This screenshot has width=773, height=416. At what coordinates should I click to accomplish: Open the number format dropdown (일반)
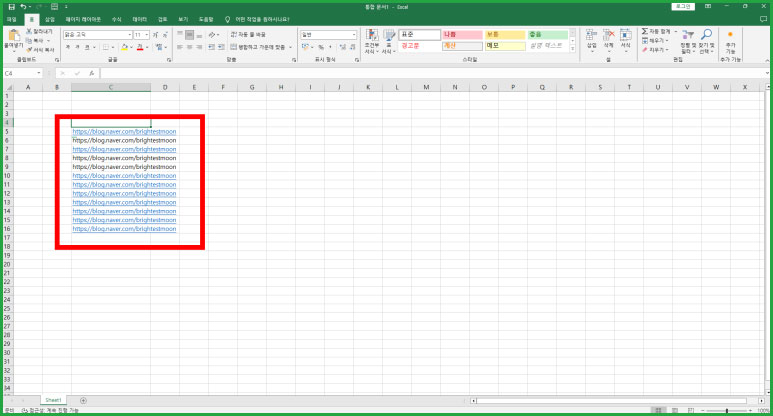click(353, 35)
